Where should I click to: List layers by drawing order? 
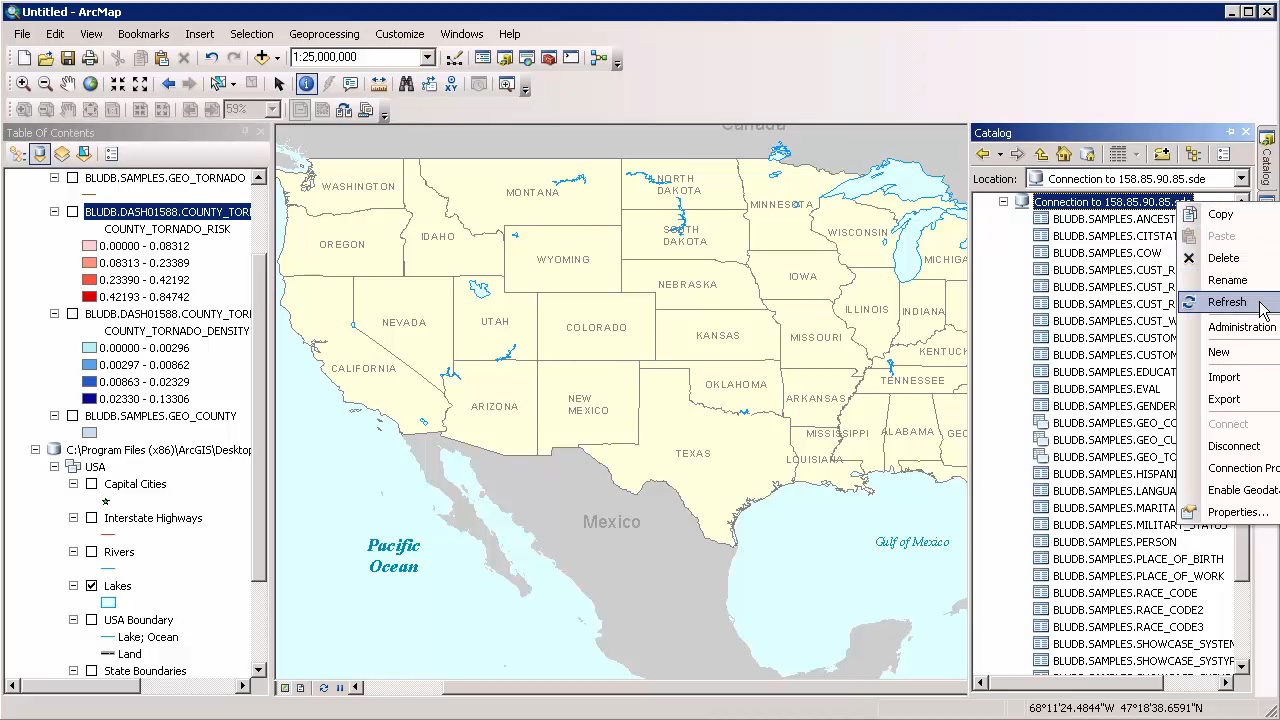[17, 154]
